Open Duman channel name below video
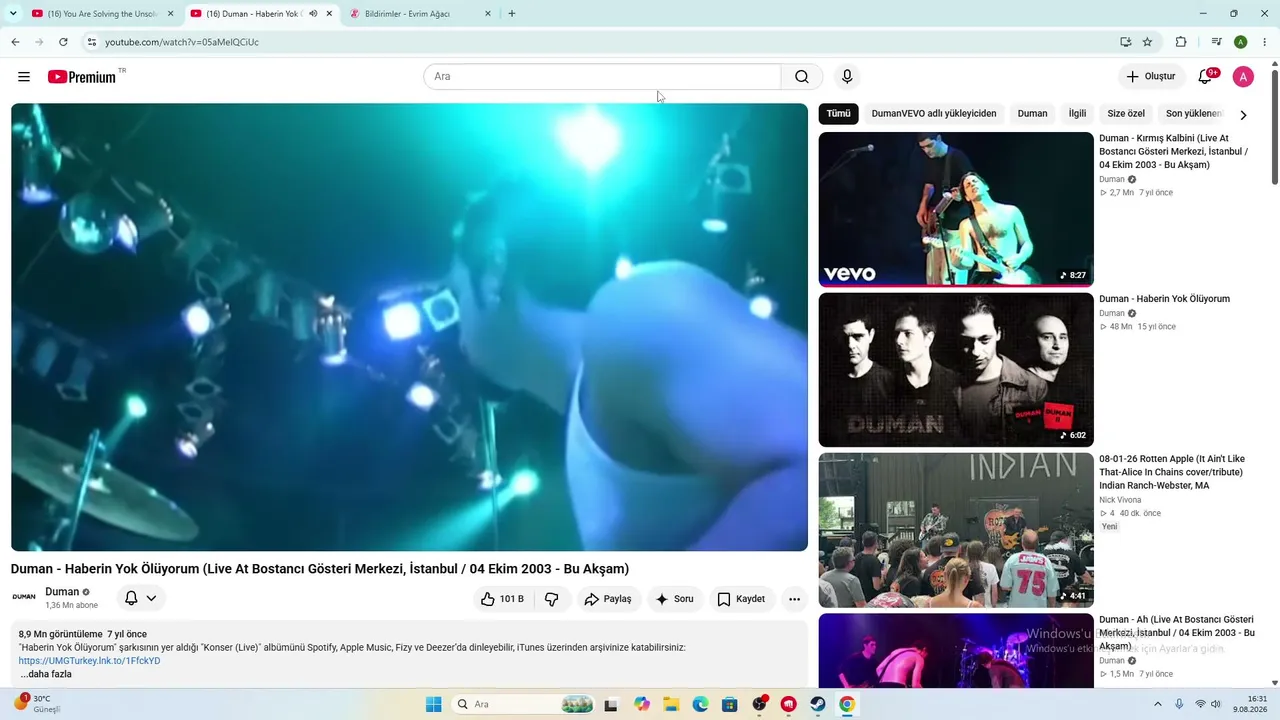This screenshot has width=1280, height=720. pos(62,592)
